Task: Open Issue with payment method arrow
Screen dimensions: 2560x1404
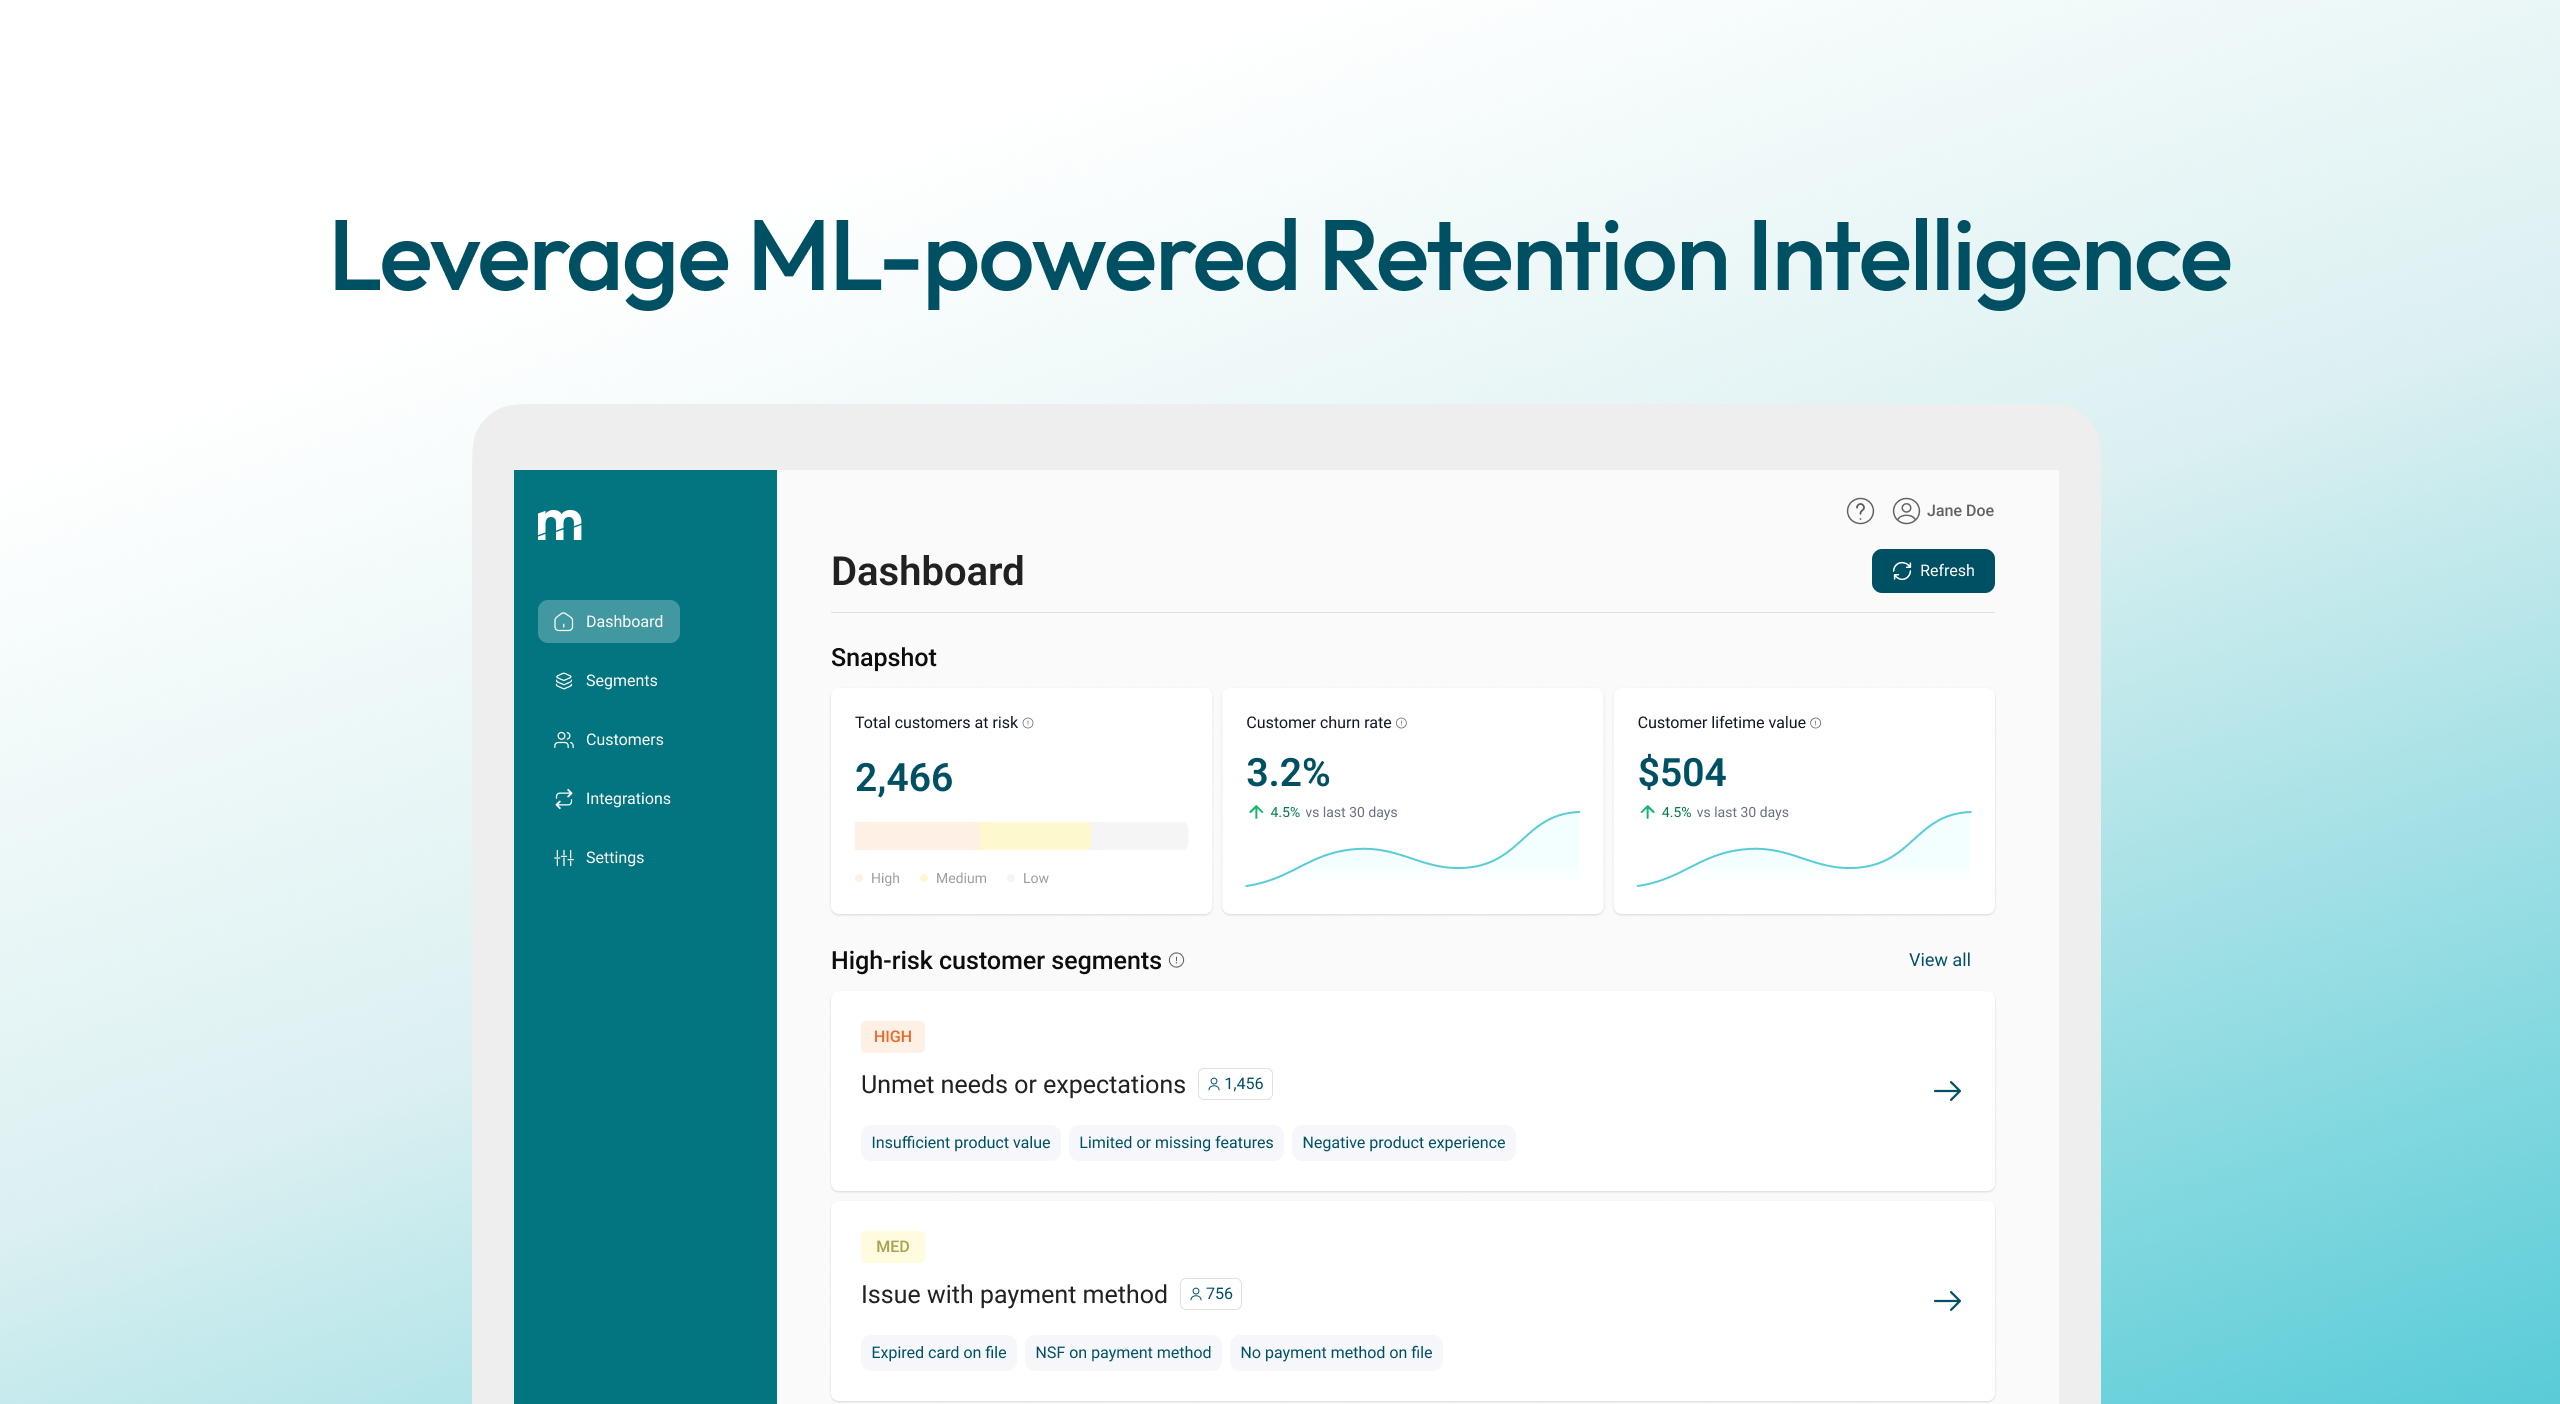Action: [x=1947, y=1301]
